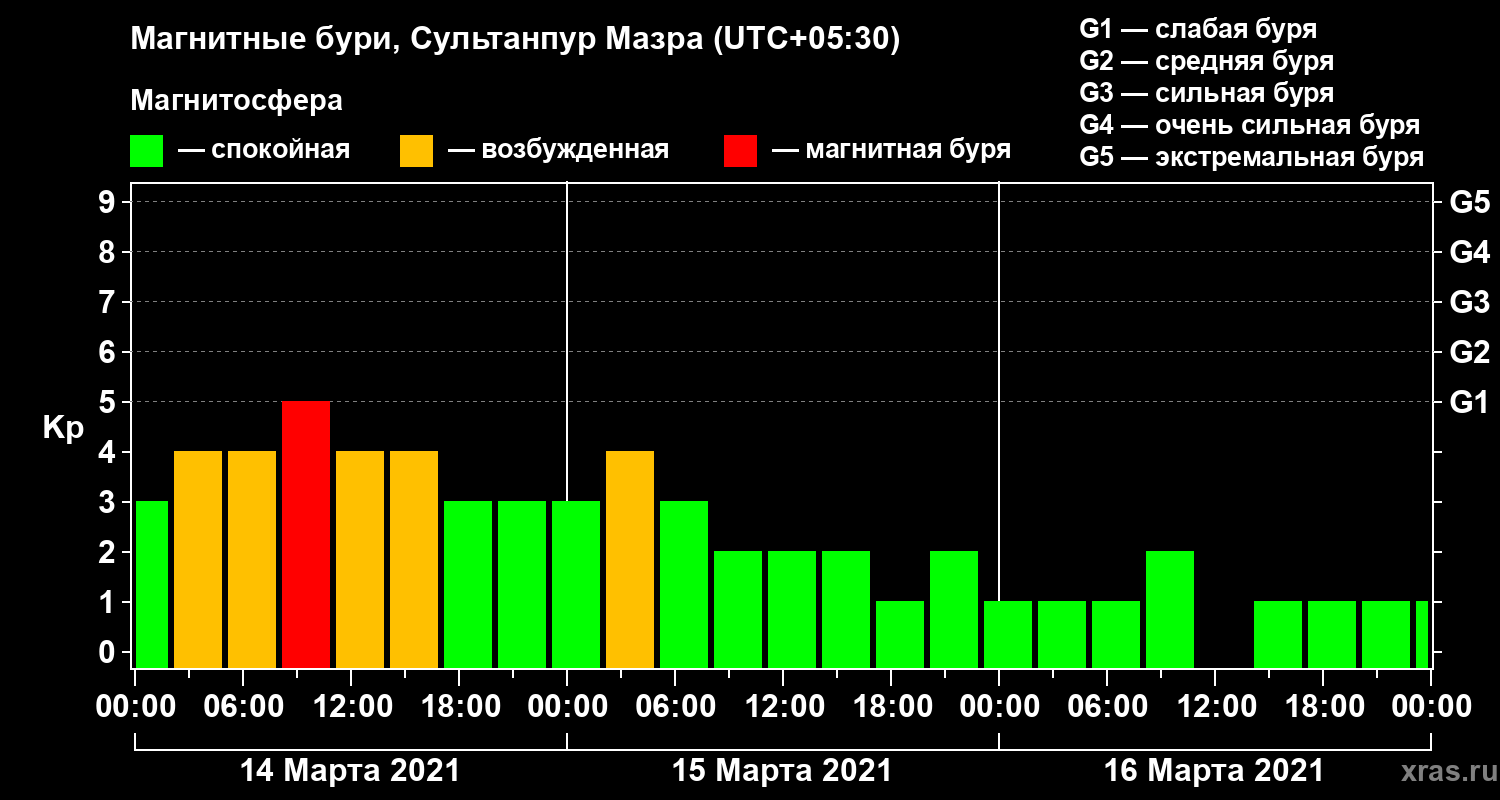Click the orange 'возбужденная' legend swatch
The width and height of the screenshot is (1500, 800).
[x=416, y=151]
